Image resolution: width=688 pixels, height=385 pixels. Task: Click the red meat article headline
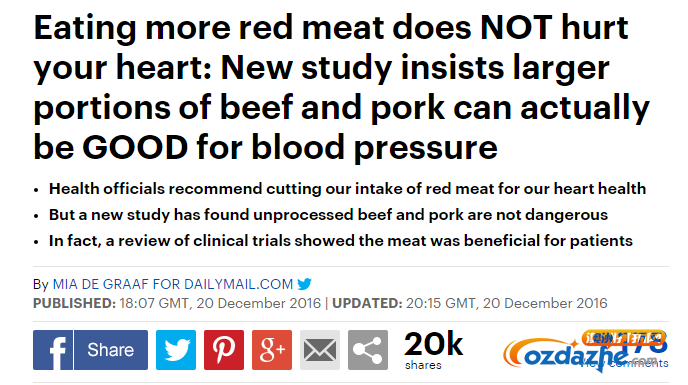point(342,87)
